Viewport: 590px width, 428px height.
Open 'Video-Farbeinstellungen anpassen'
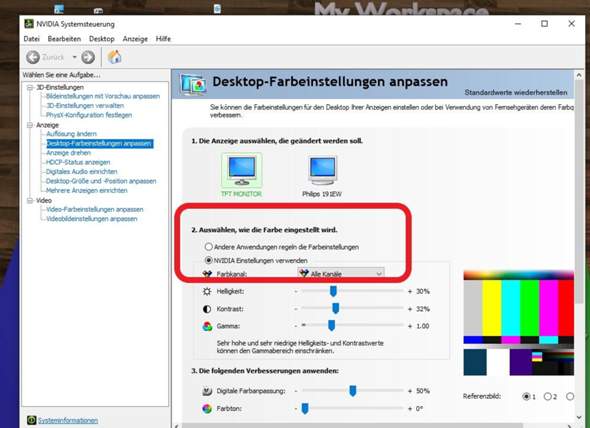click(x=94, y=209)
